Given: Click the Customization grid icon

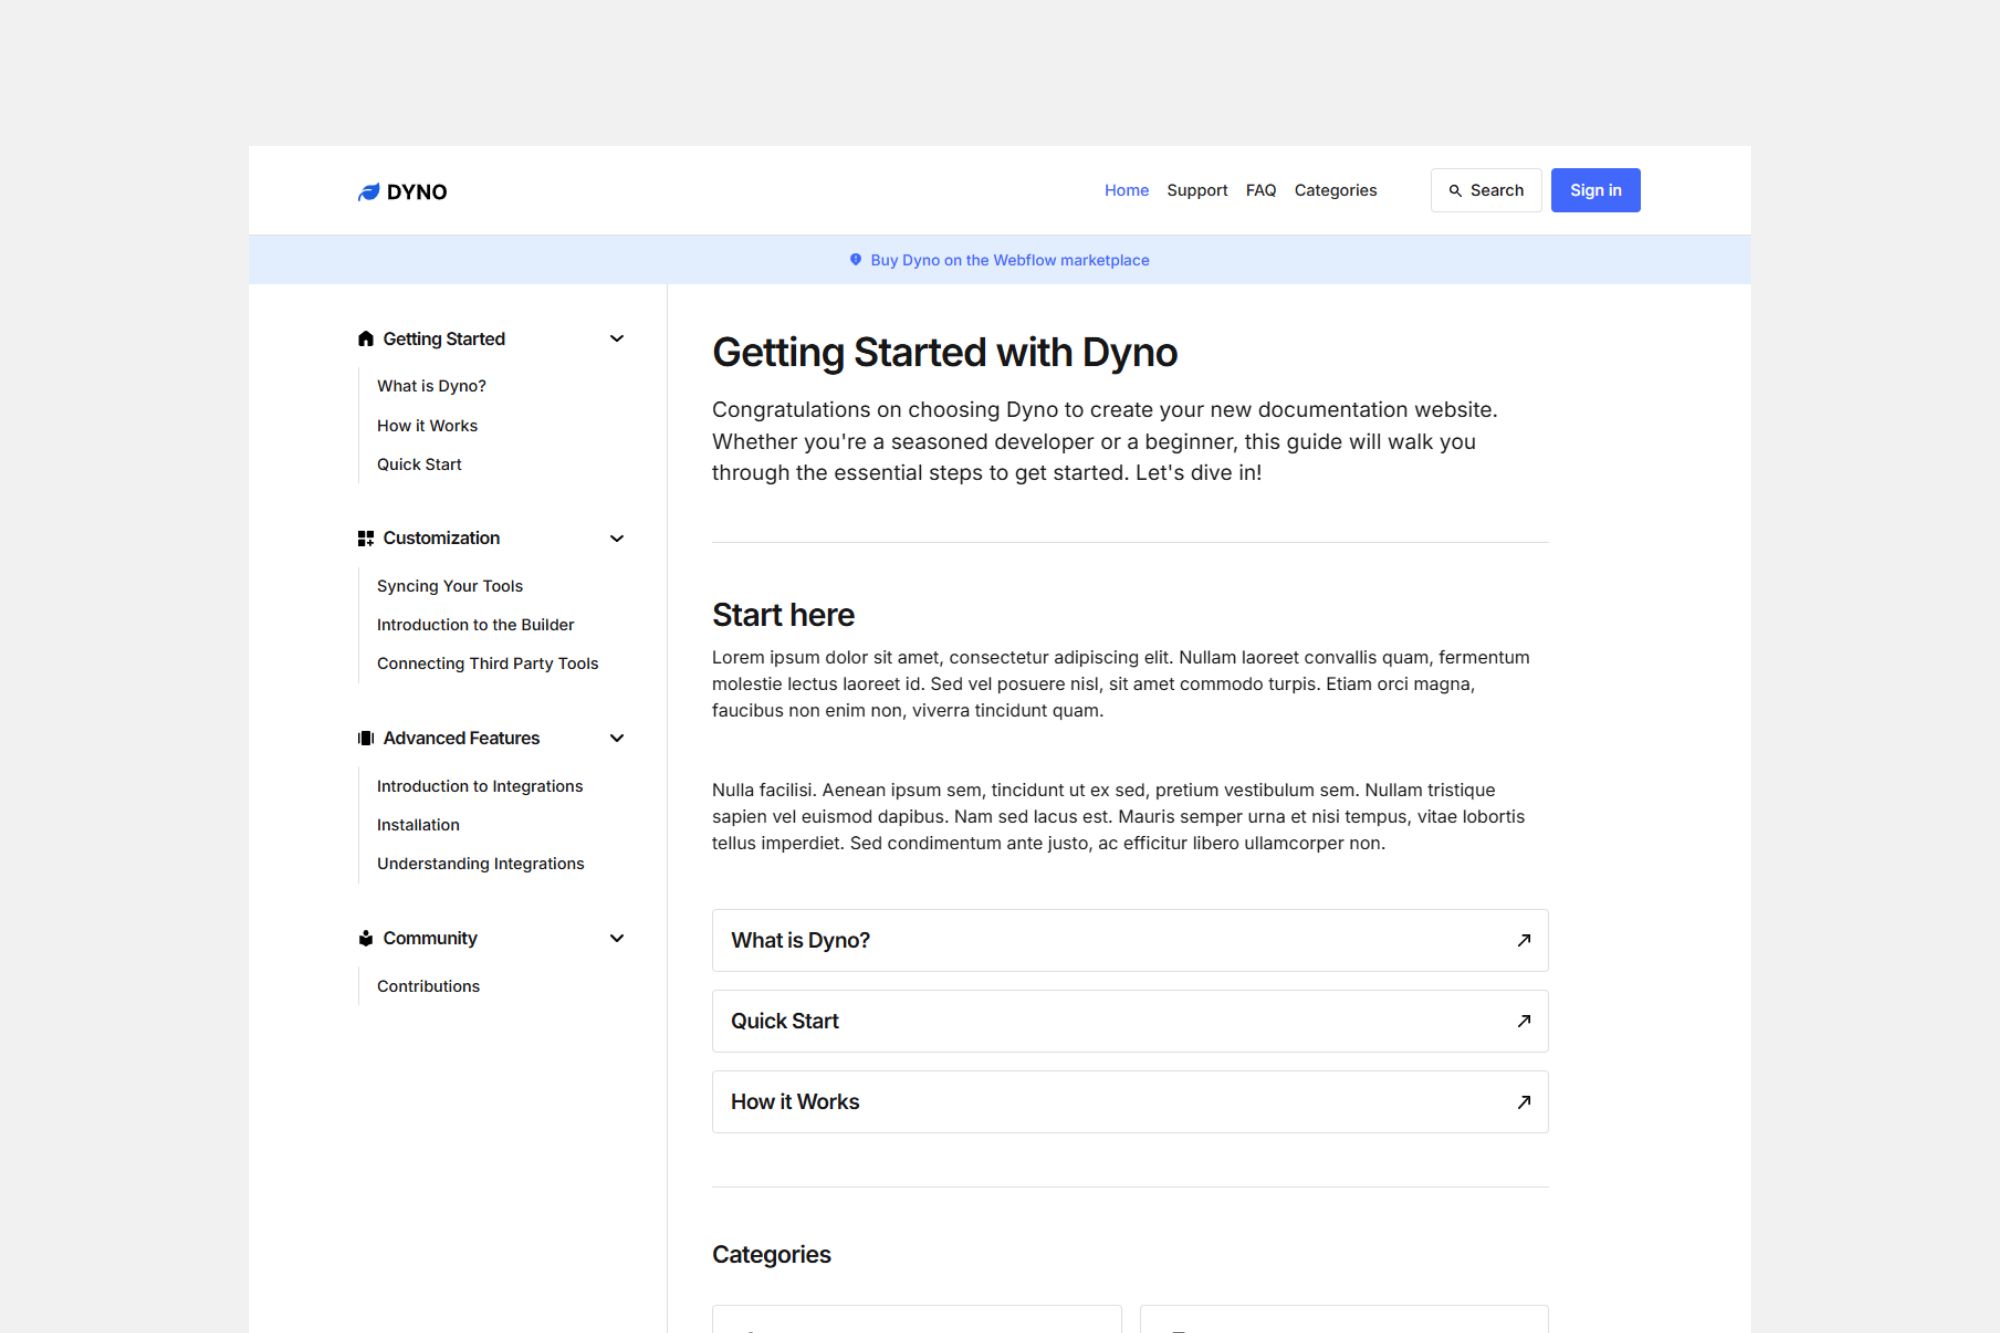Looking at the screenshot, I should 366,538.
